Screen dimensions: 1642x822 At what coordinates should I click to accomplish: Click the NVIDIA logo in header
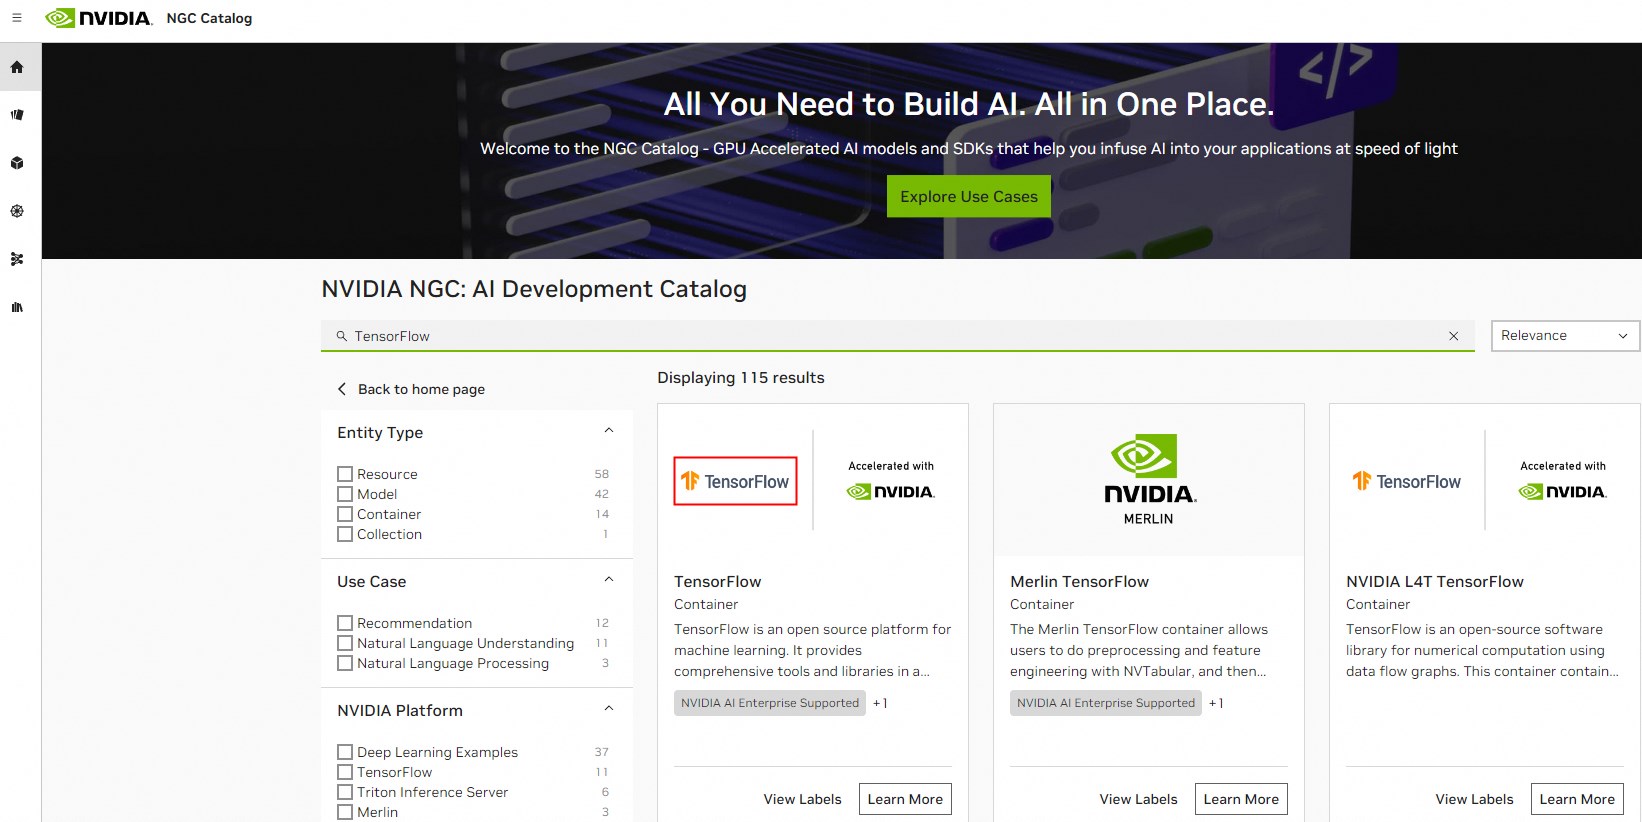(x=99, y=18)
